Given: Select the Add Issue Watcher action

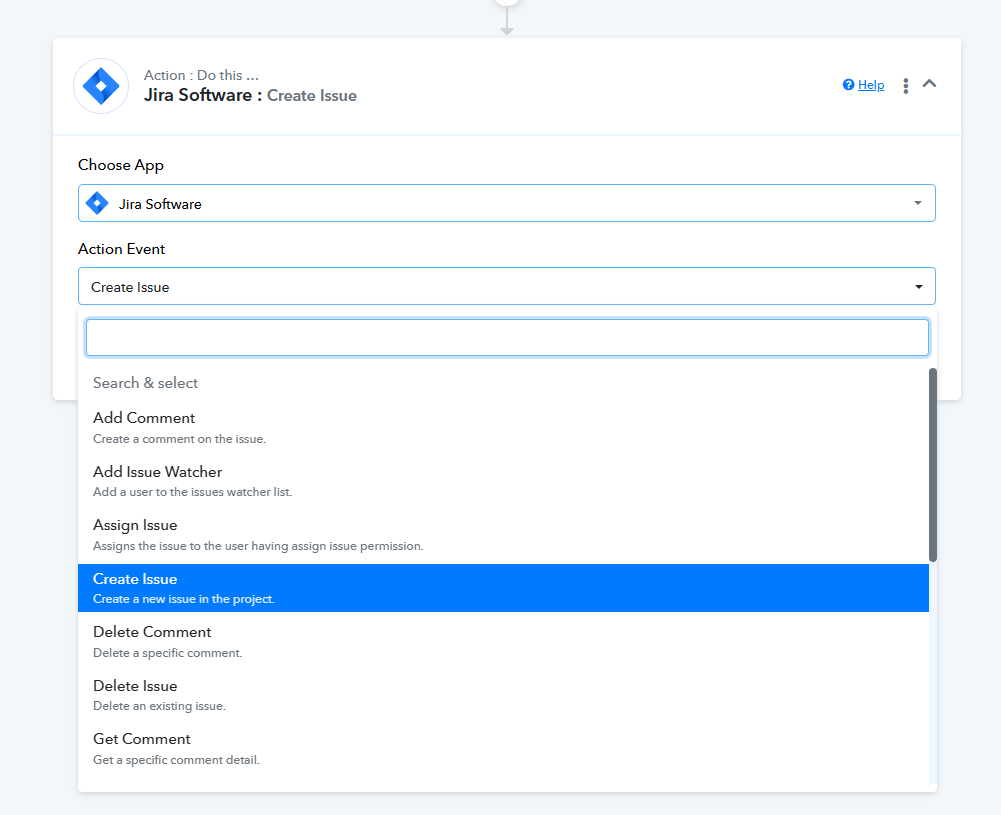Looking at the screenshot, I should pos(157,472).
